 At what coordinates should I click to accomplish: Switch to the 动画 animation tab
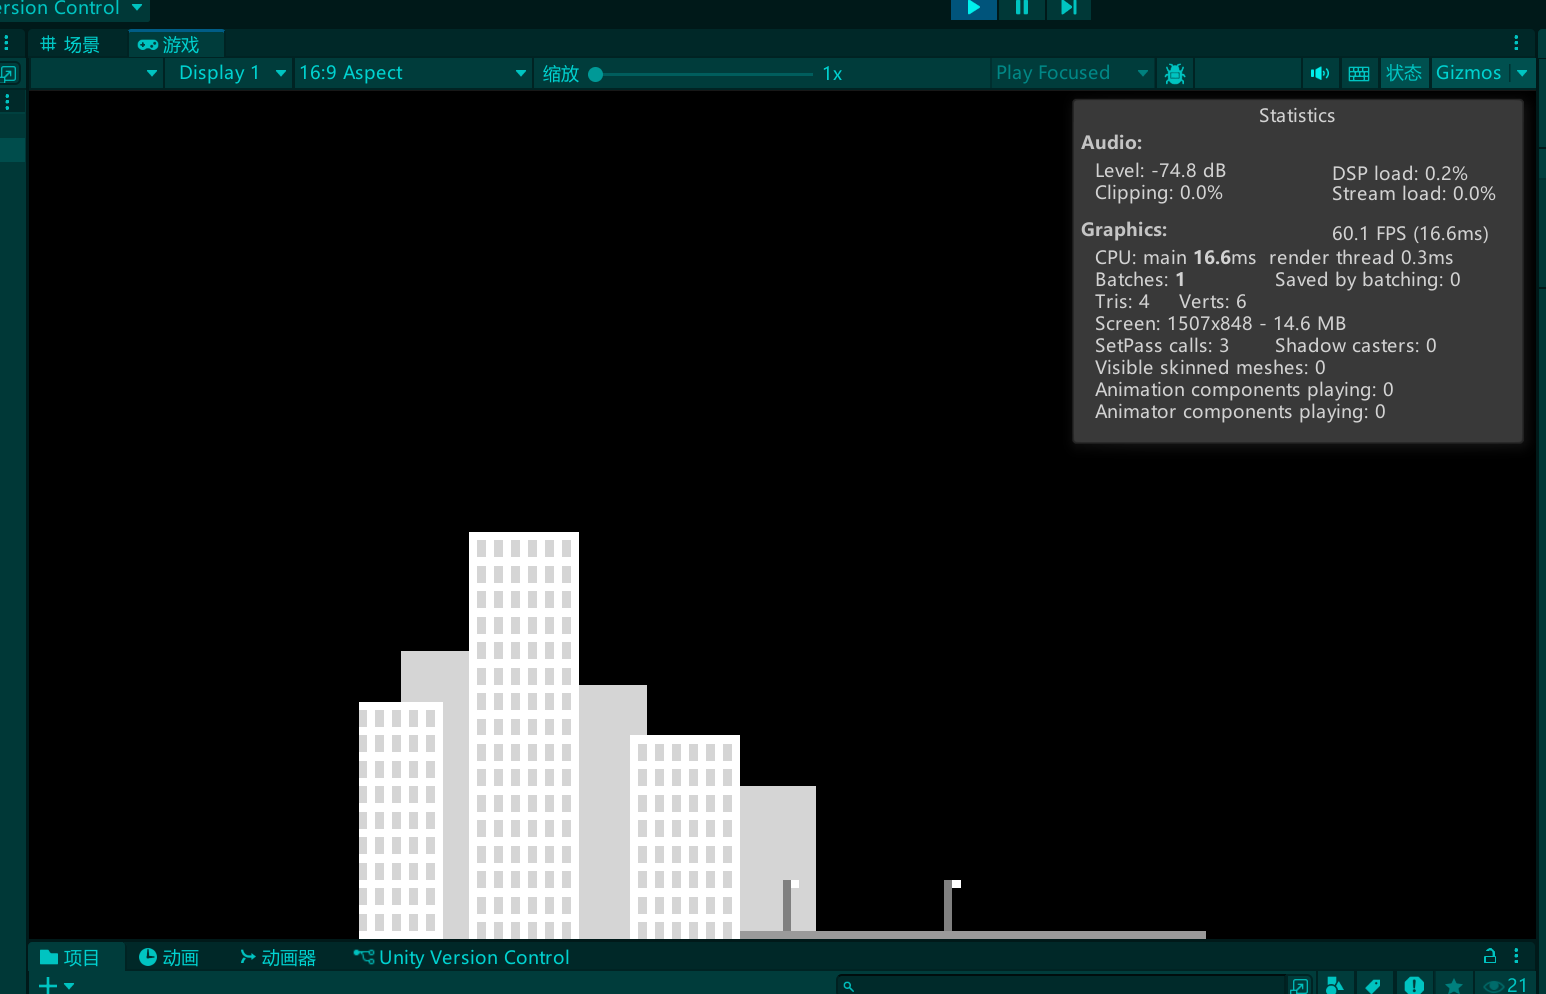(x=169, y=957)
